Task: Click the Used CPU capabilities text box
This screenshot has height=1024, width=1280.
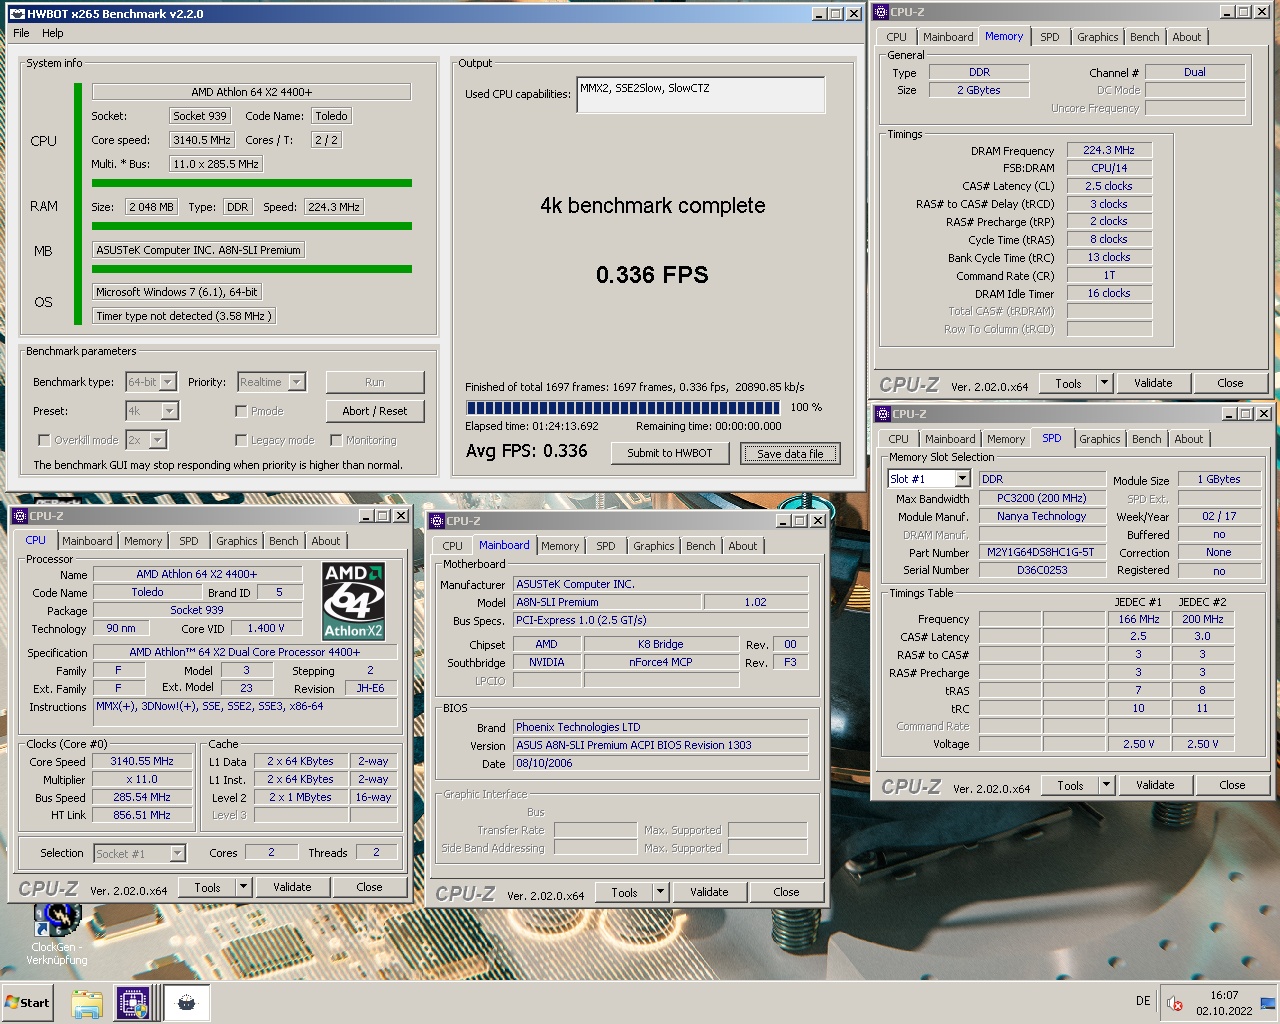Action: (x=701, y=95)
